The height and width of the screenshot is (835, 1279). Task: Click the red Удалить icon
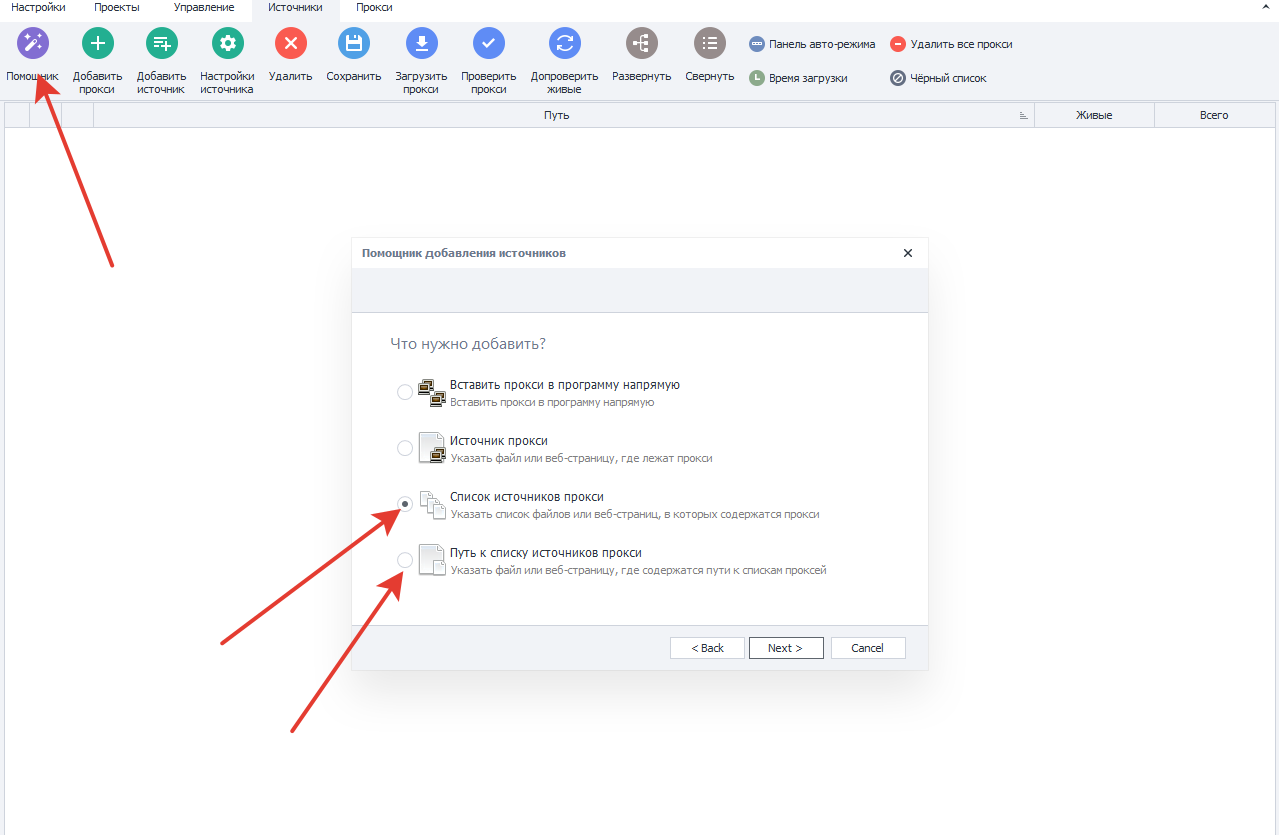291,43
